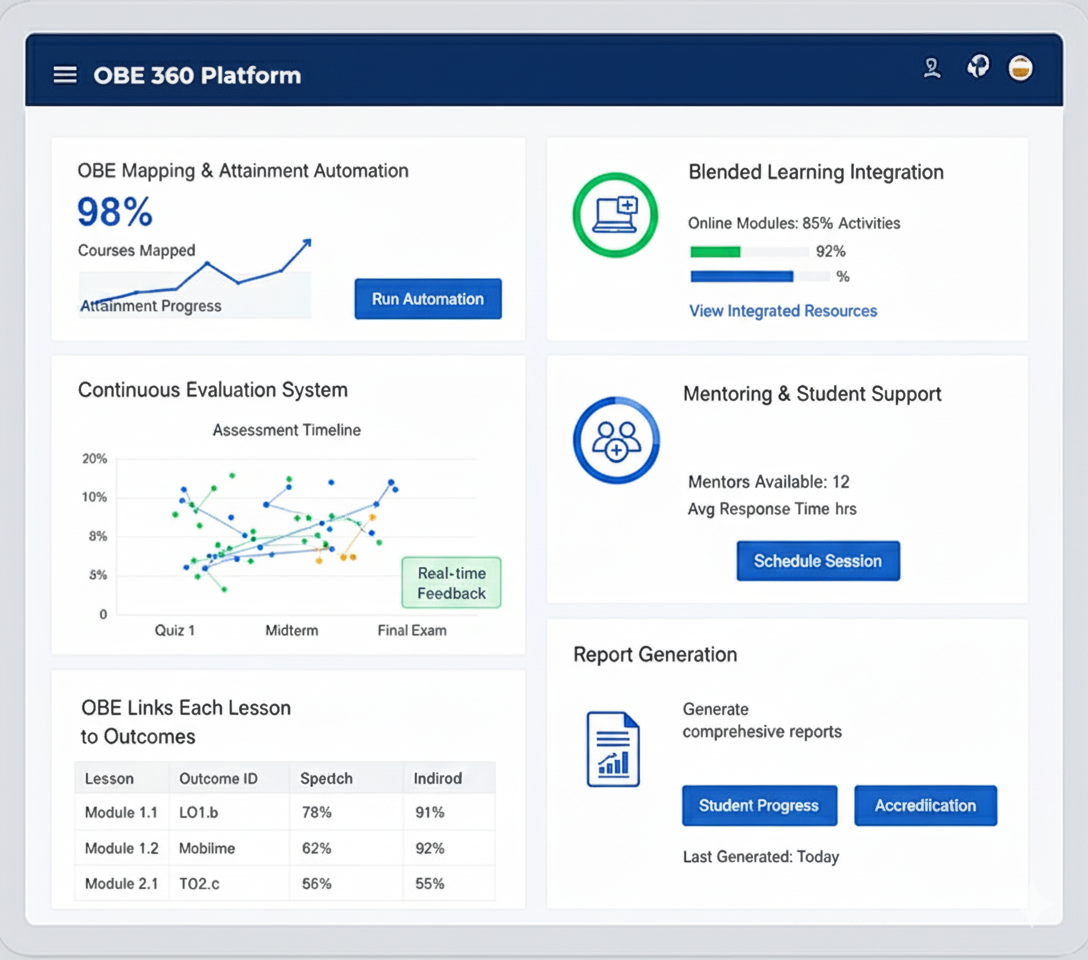1088x960 pixels.
Task: Open View Integrated Resources link
Action: (x=783, y=311)
